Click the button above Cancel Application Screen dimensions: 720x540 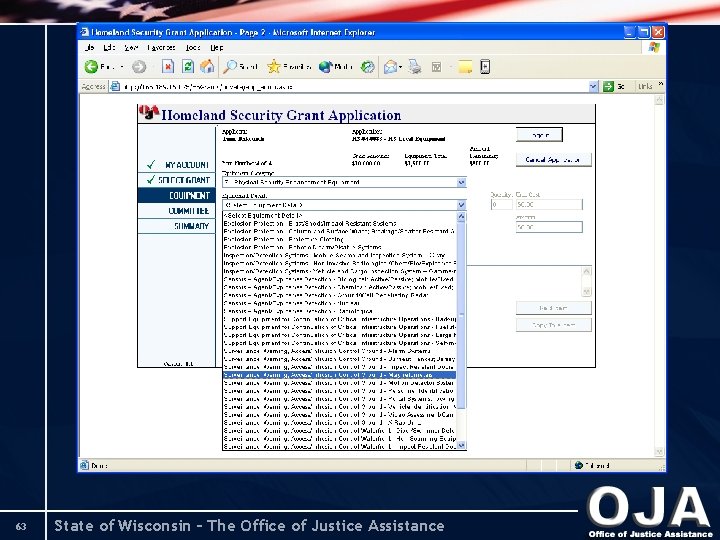pyautogui.click(x=540, y=135)
